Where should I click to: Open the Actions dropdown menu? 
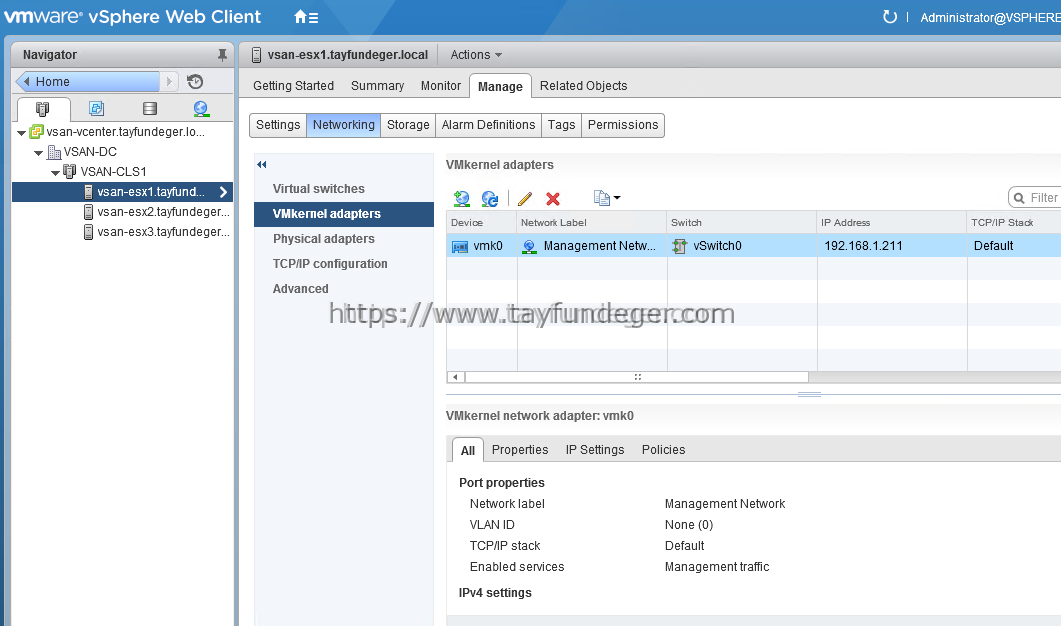click(476, 55)
